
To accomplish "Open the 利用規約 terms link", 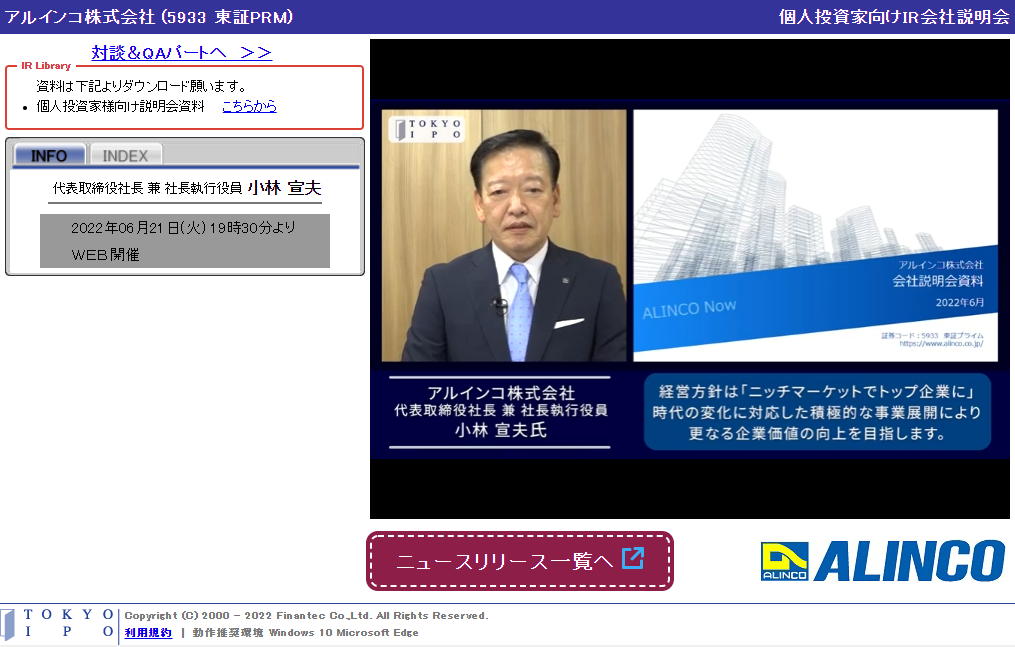I will pos(148,633).
